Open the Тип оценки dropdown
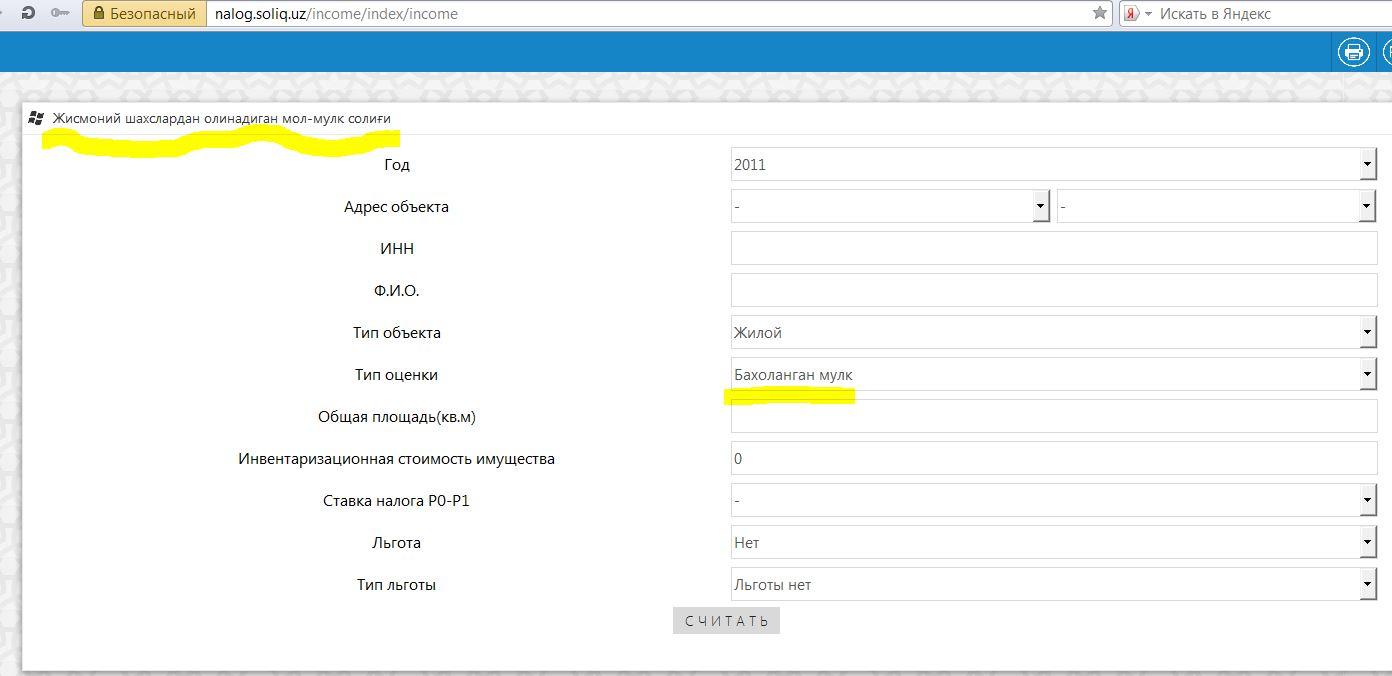This screenshot has height=676, width=1392. [x=1053, y=375]
